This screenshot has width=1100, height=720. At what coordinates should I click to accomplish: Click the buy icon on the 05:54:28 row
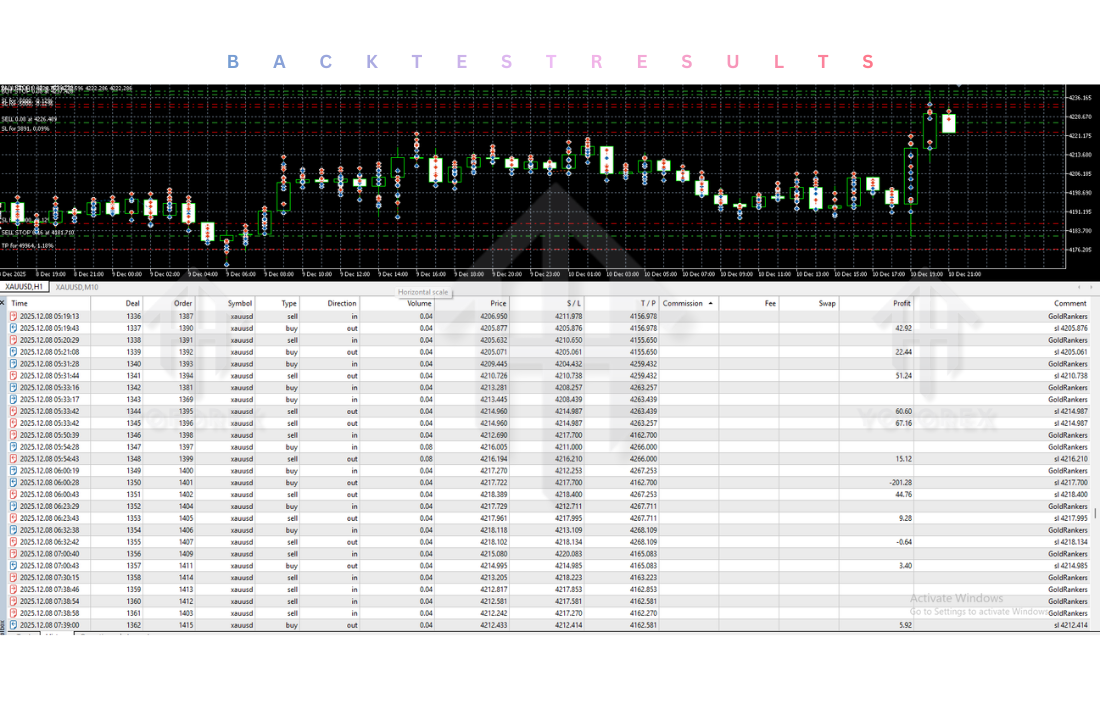(13, 447)
